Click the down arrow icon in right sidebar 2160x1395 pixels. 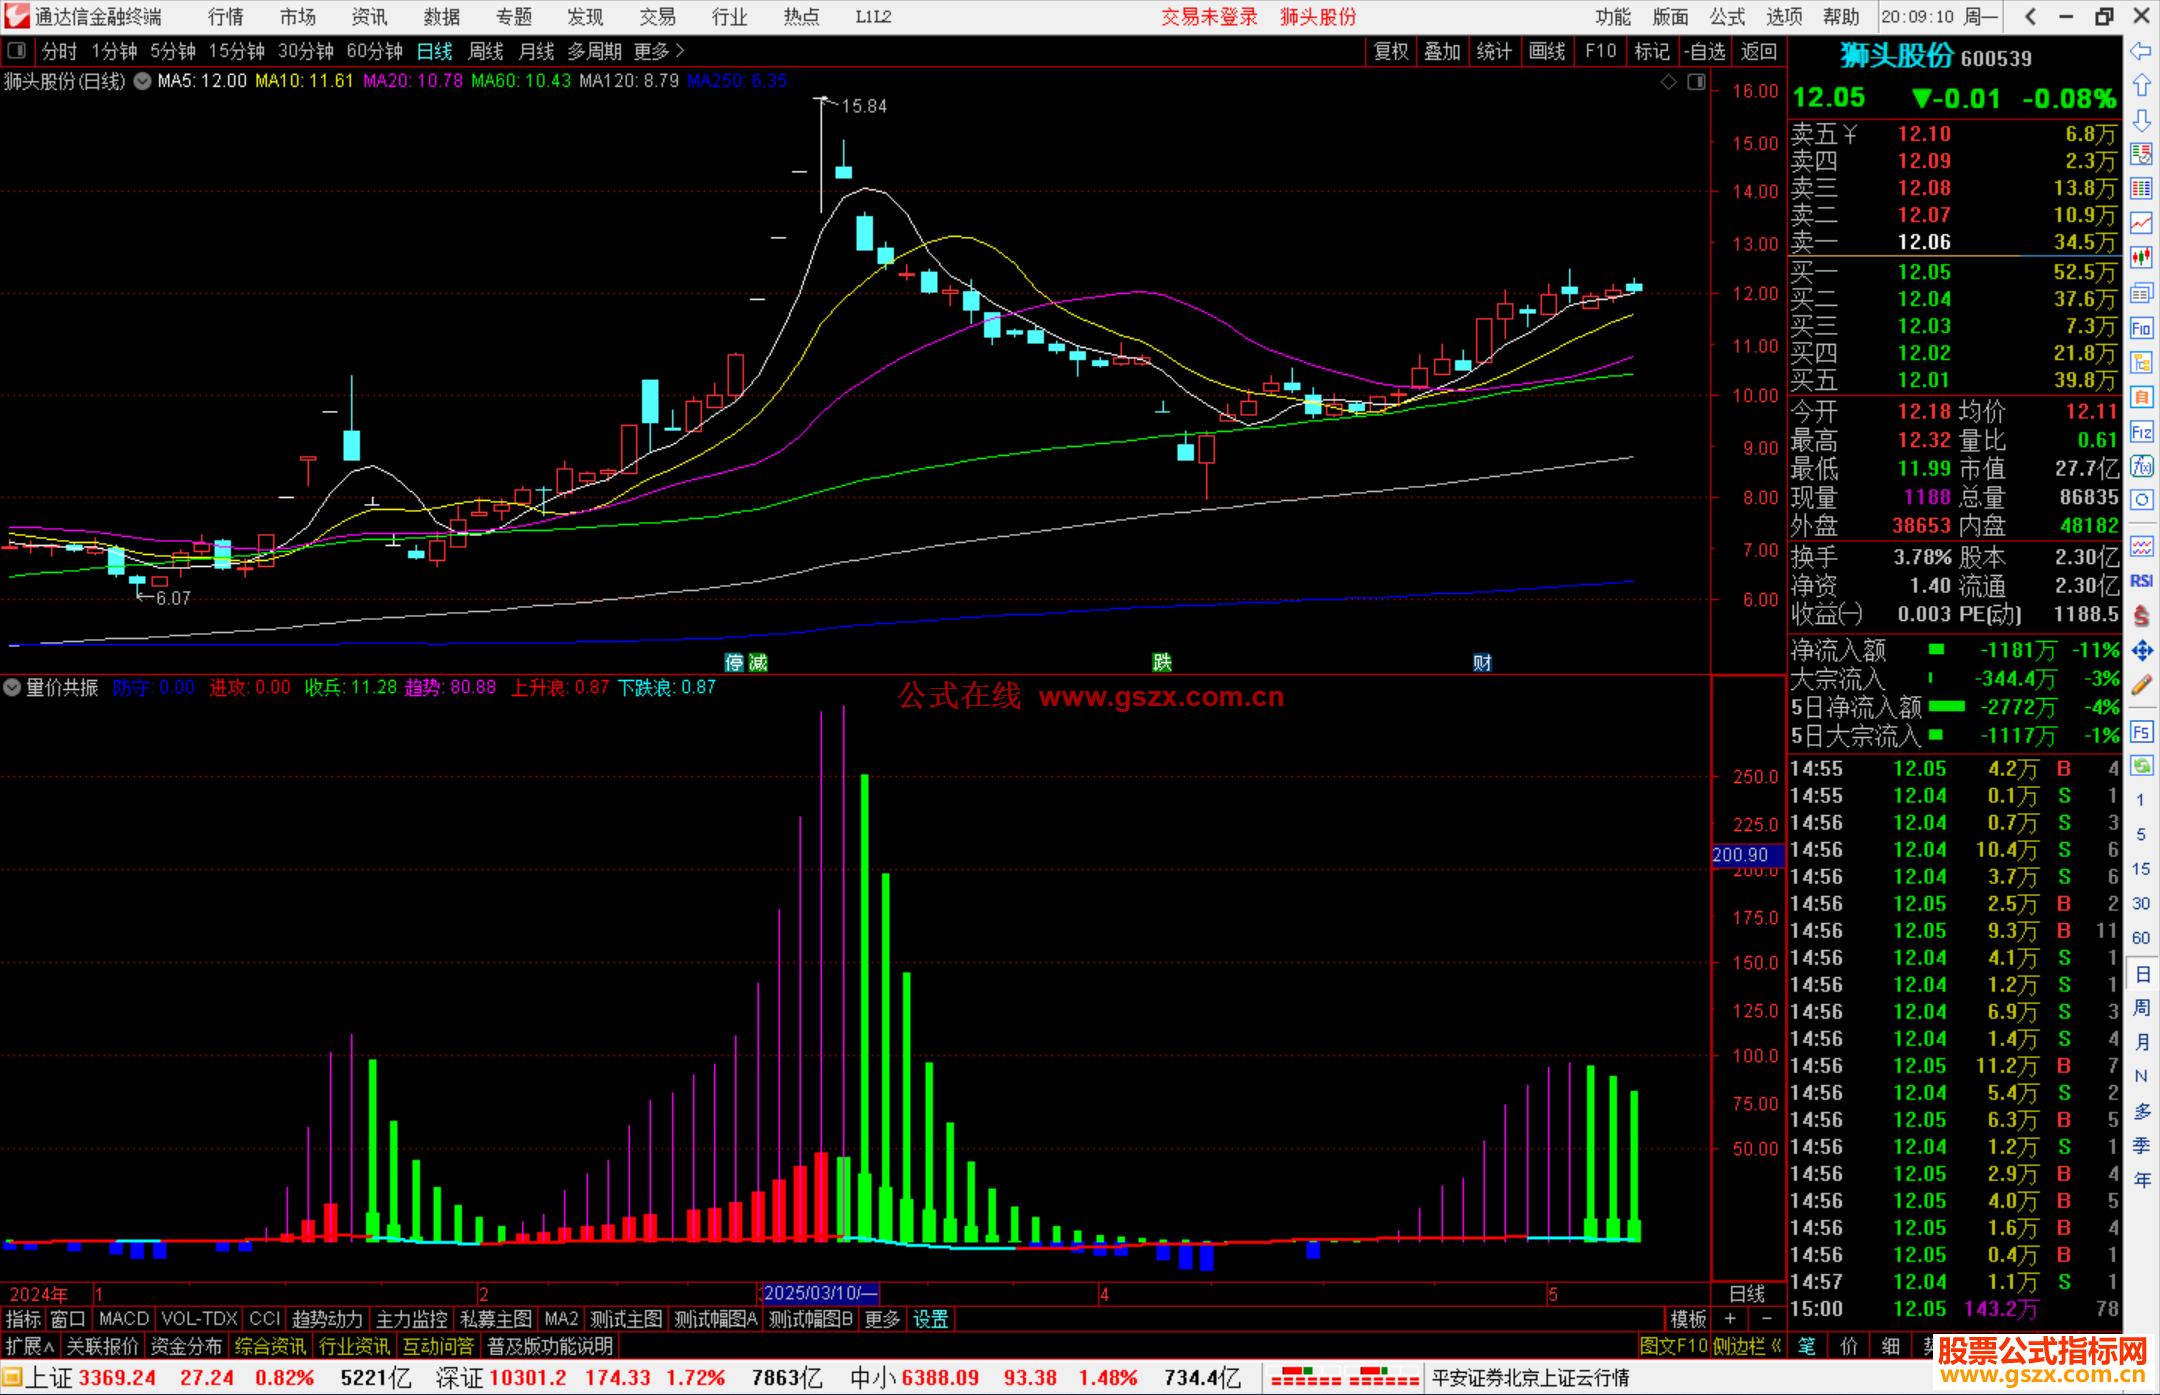pyautogui.click(x=2141, y=120)
